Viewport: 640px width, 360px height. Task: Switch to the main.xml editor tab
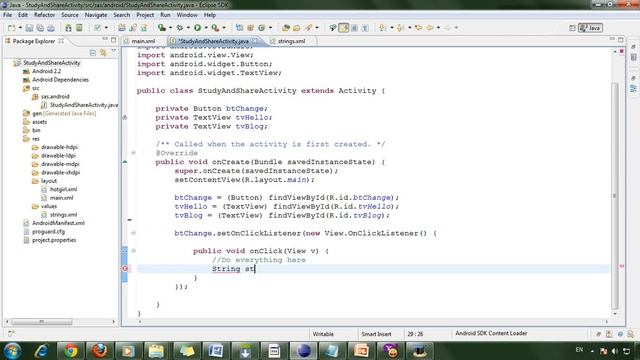143,41
